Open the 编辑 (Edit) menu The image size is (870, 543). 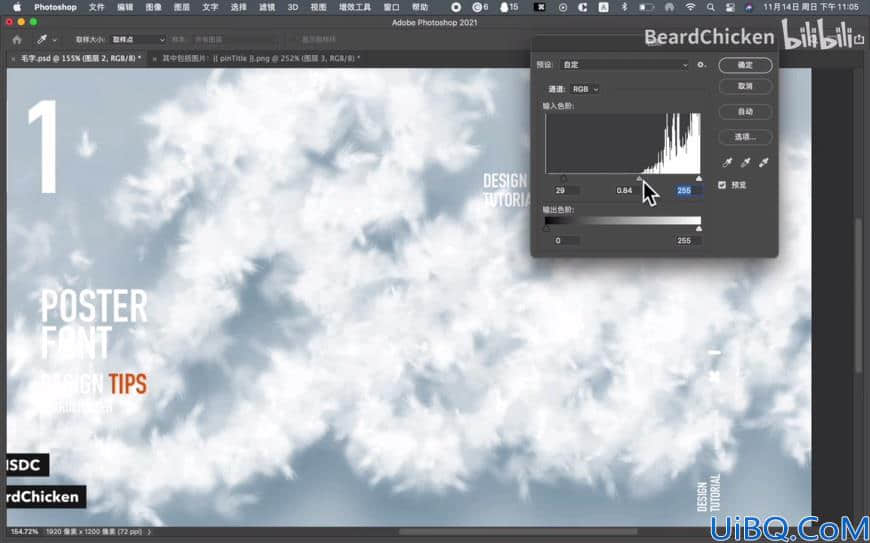[125, 7]
